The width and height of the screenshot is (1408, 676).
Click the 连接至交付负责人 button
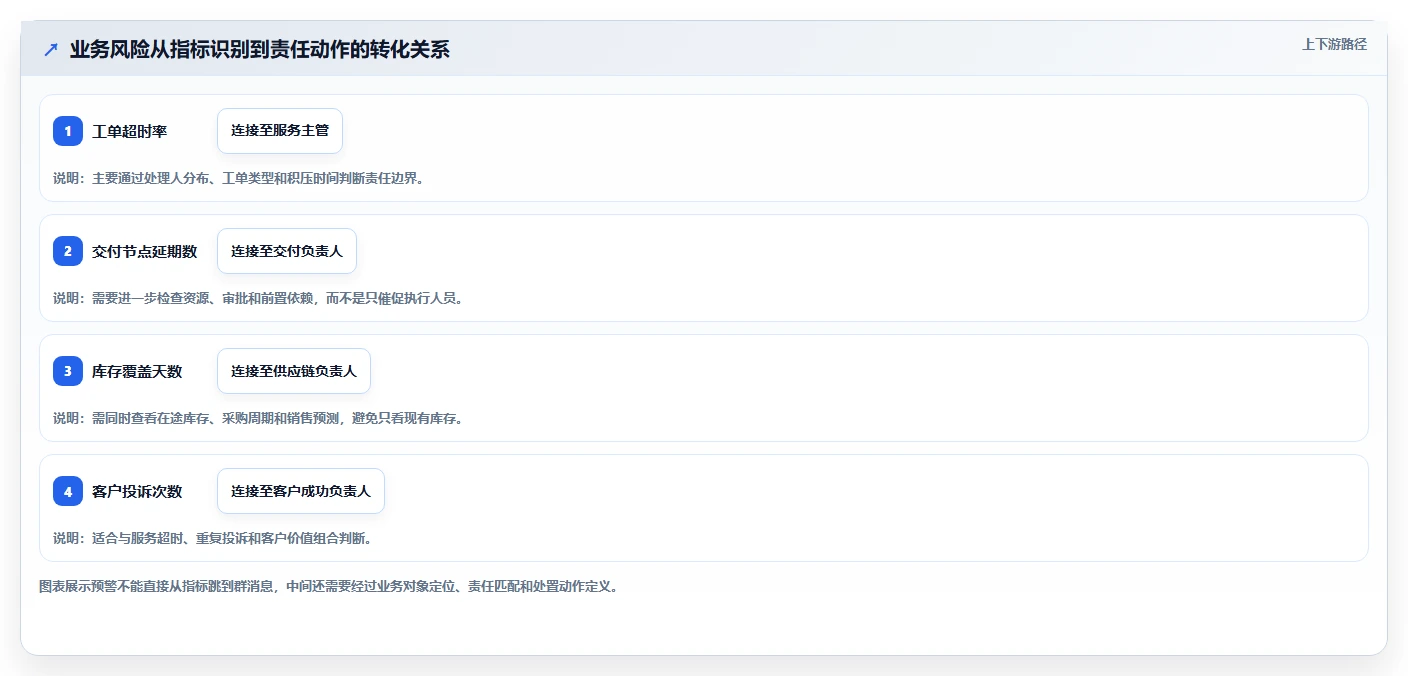(x=287, y=251)
